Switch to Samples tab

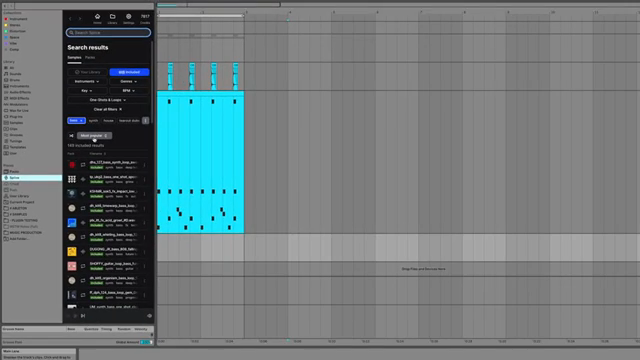pos(74,58)
